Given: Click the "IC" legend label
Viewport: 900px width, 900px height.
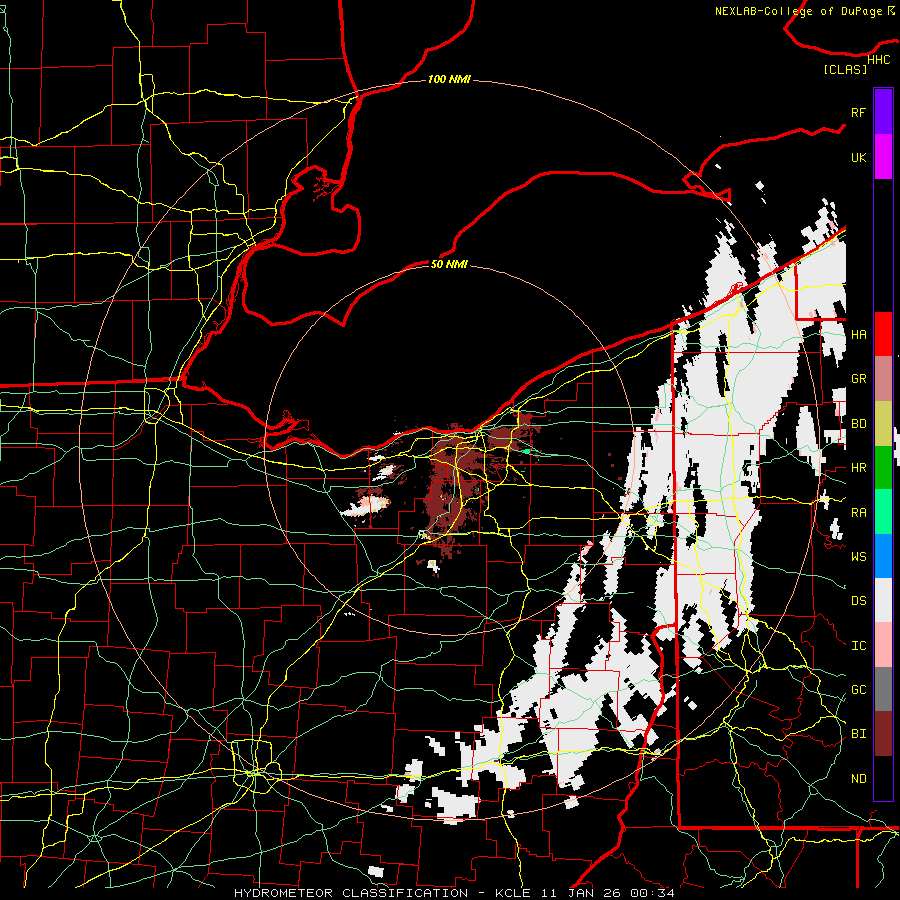Looking at the screenshot, I should 858,646.
